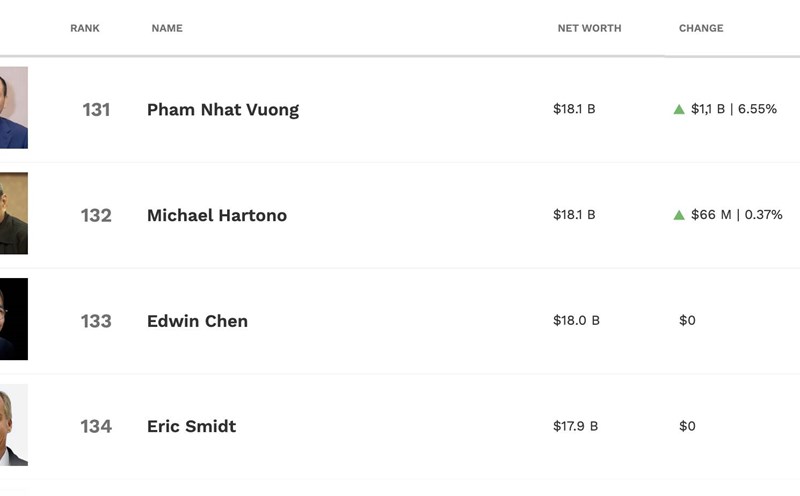Sort the list by Name column header
Screen dimensions: 800x496
tap(167, 28)
